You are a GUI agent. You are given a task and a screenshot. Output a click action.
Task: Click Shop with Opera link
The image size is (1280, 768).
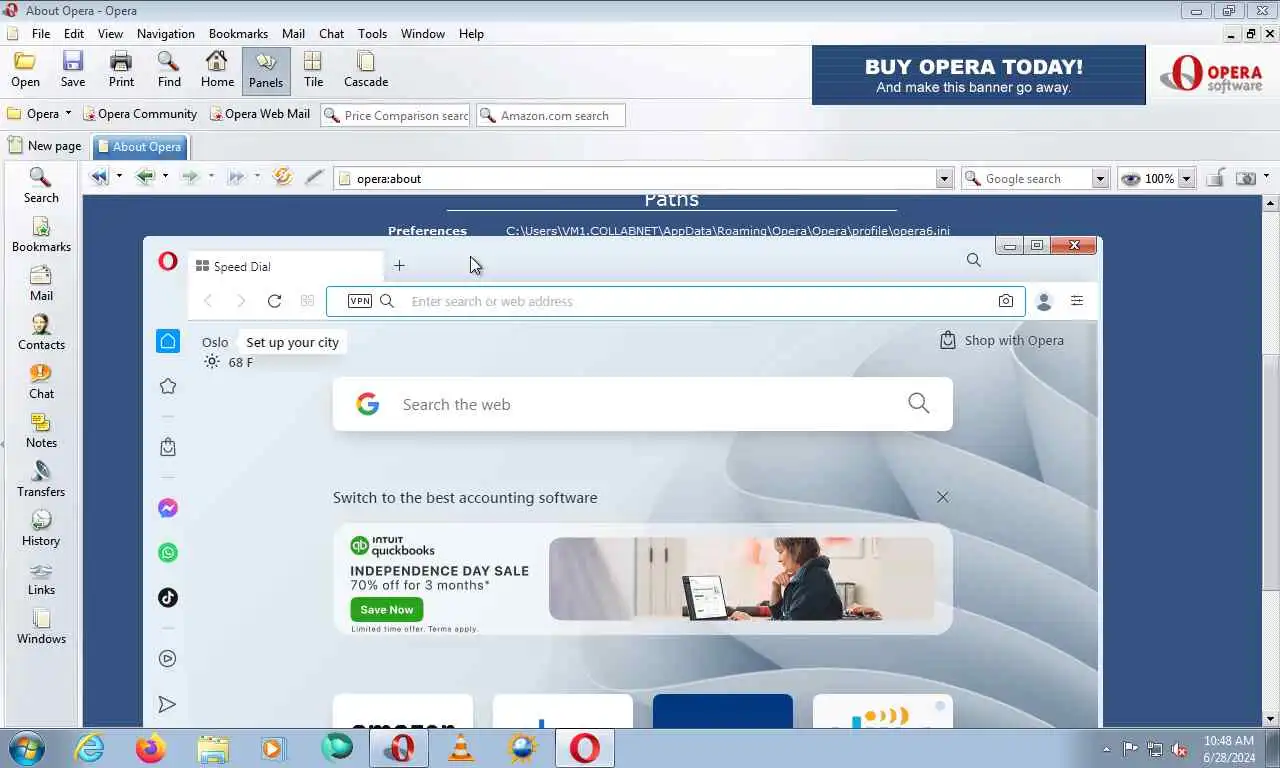pyautogui.click(x=1002, y=340)
